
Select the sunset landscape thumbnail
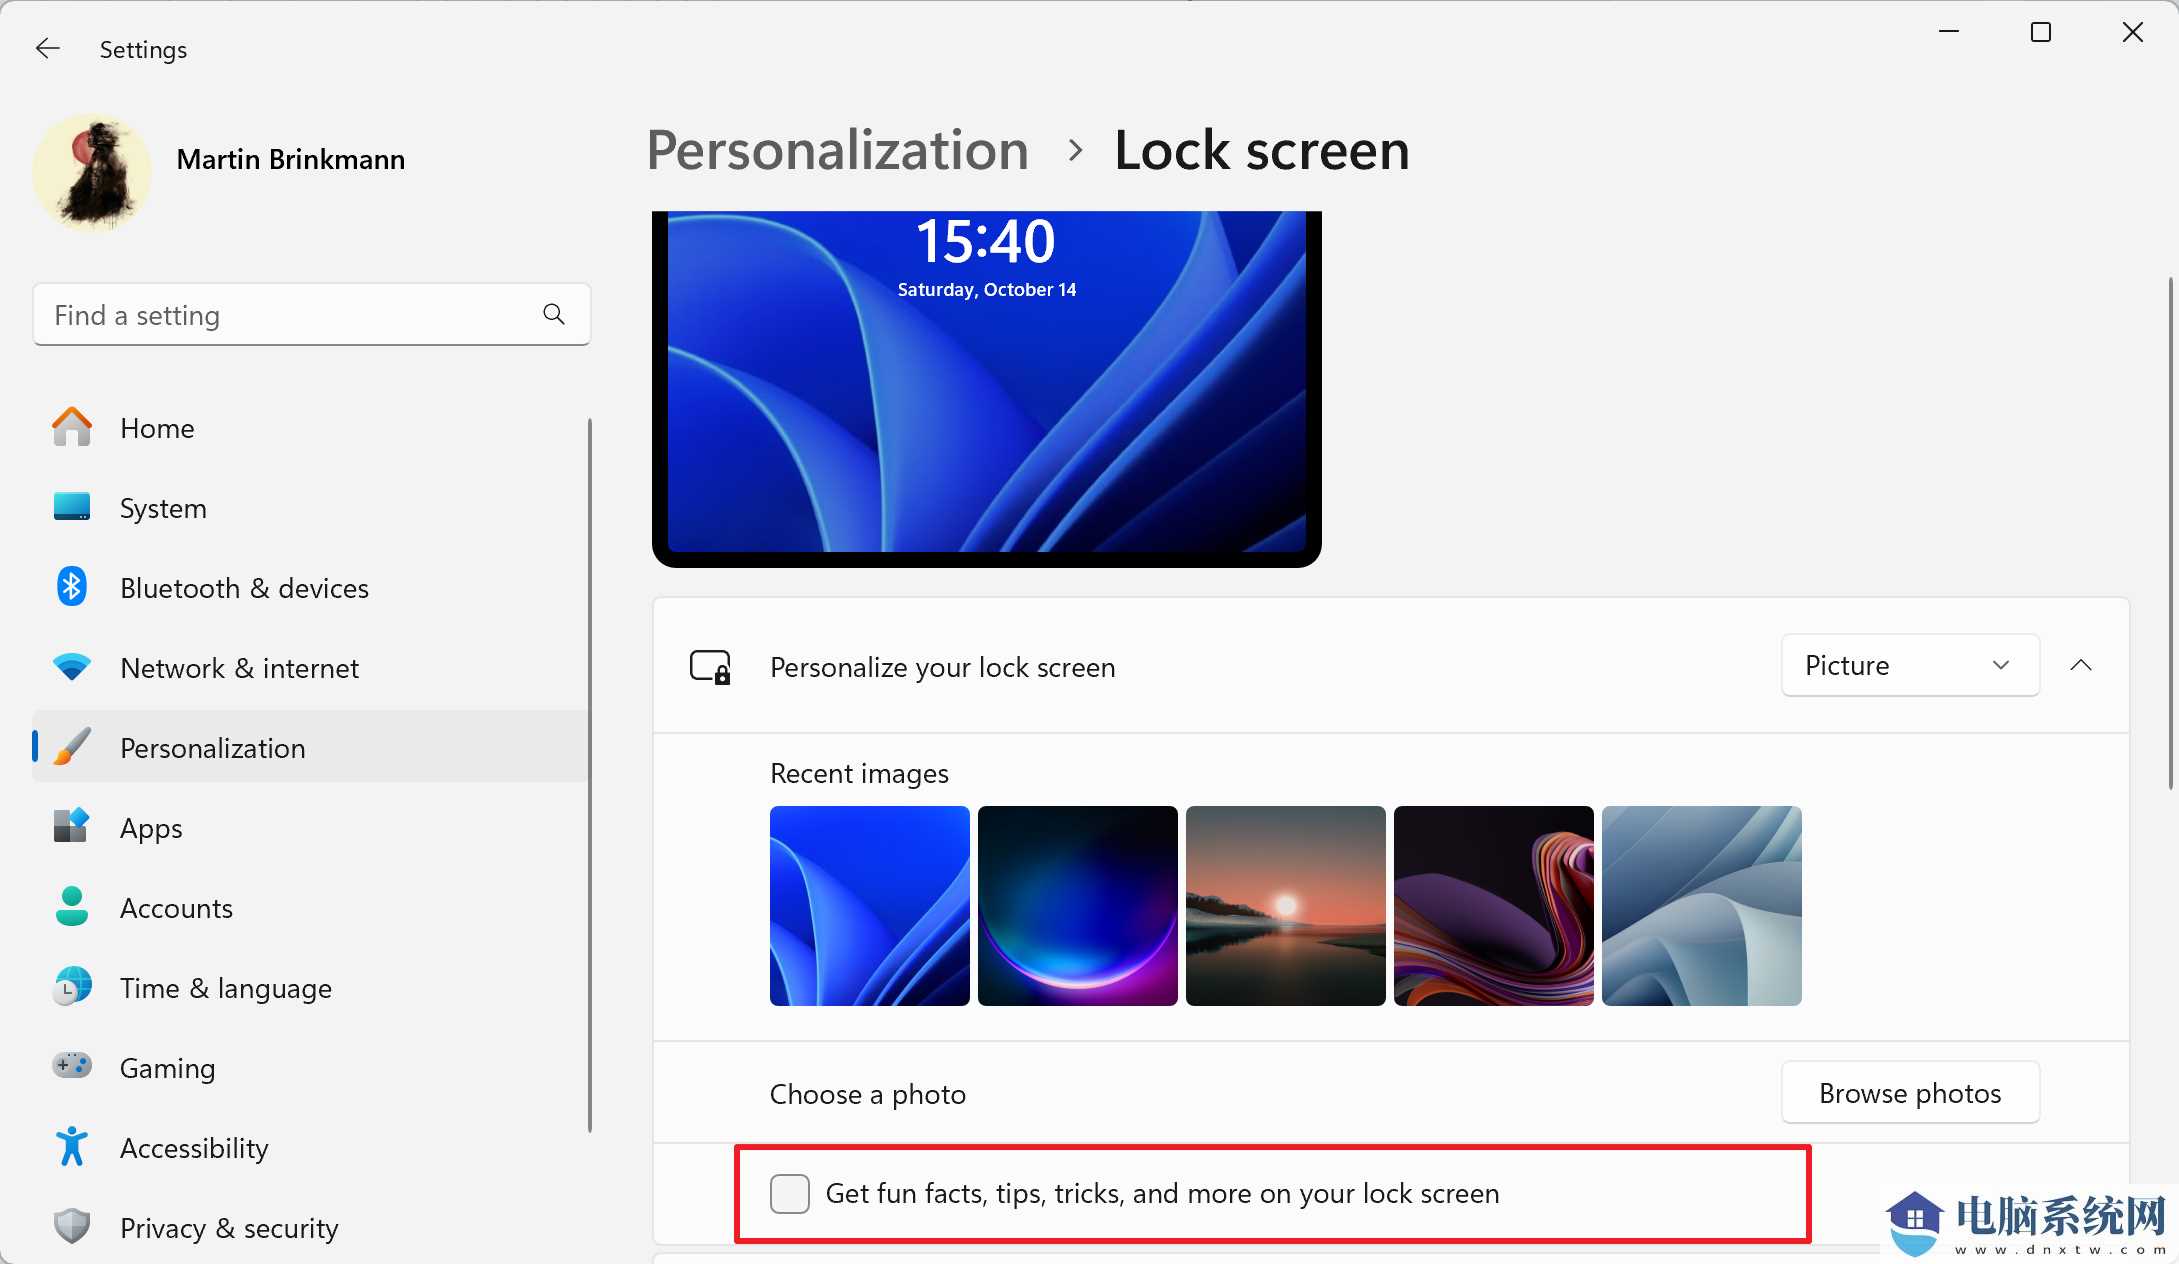(x=1285, y=906)
